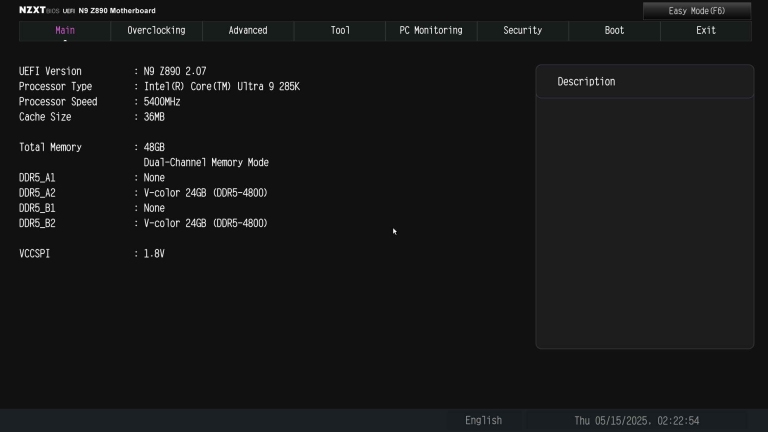This screenshot has width=768, height=432.
Task: Go to the PC Monitoring tab
Action: coord(431,30)
